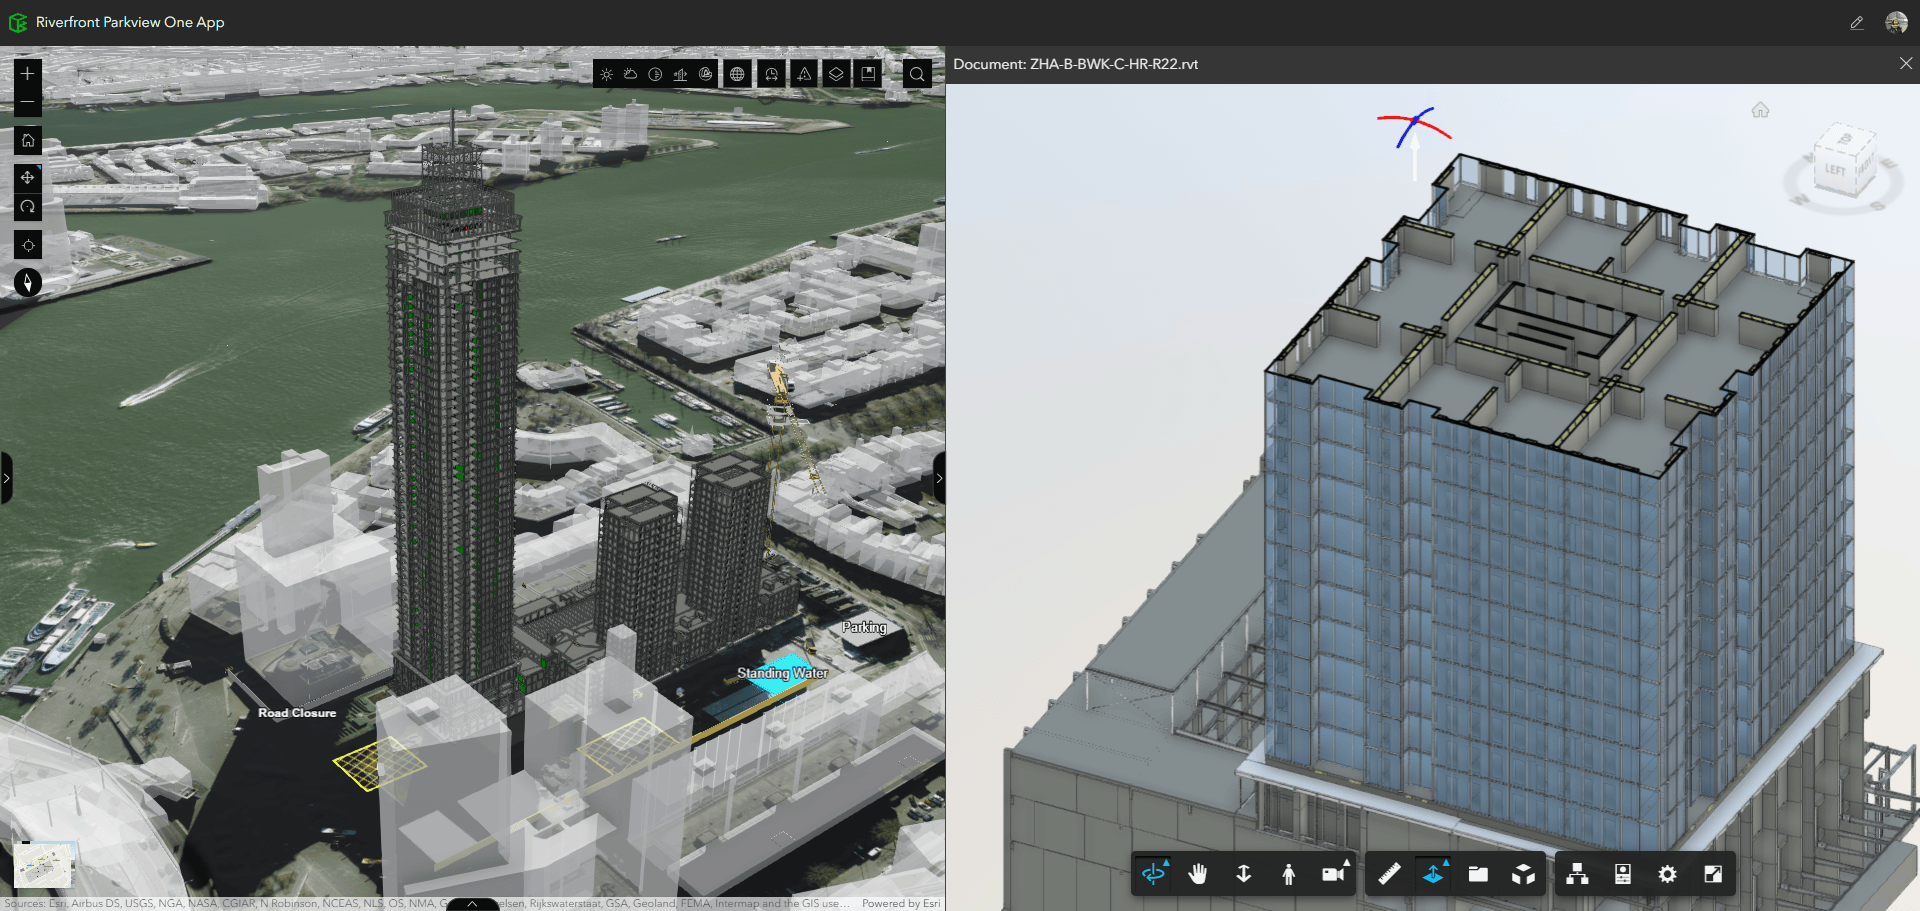The width and height of the screenshot is (1920, 911).
Task: Return to home extent with the home button
Action: (x=27, y=140)
